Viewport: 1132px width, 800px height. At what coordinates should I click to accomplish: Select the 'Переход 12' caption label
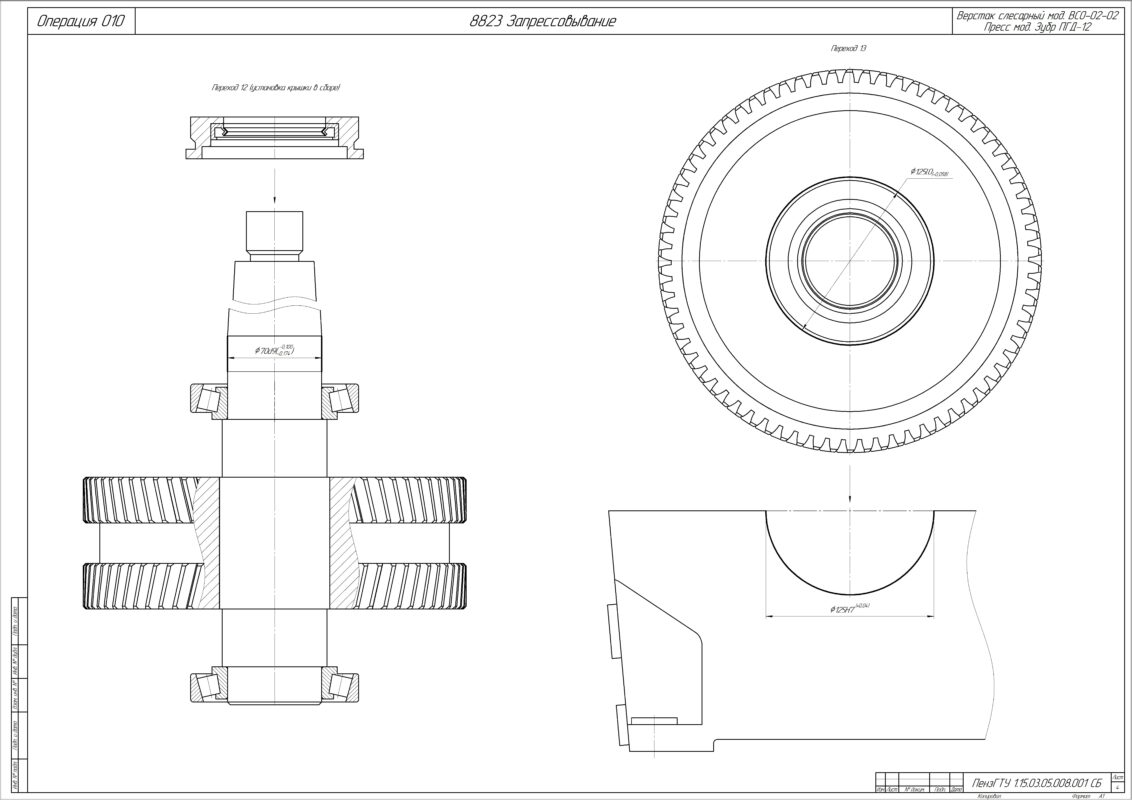click(x=276, y=89)
